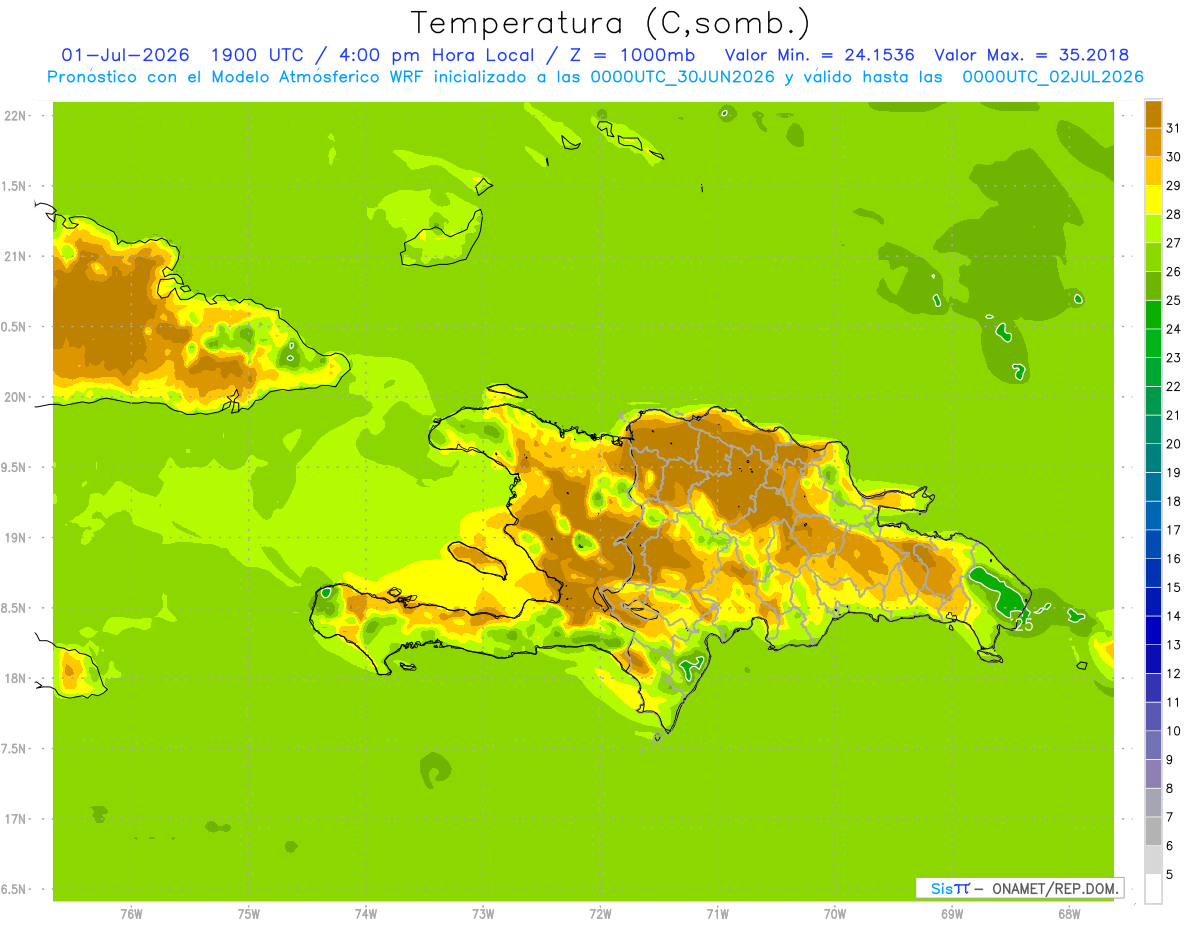Click the '1900 UTC' time text
The height and width of the screenshot is (927, 1200).
(260, 55)
